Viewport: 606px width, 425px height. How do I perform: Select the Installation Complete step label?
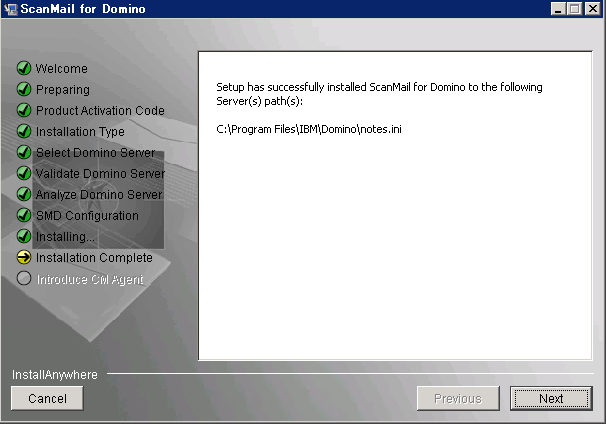(x=94, y=258)
